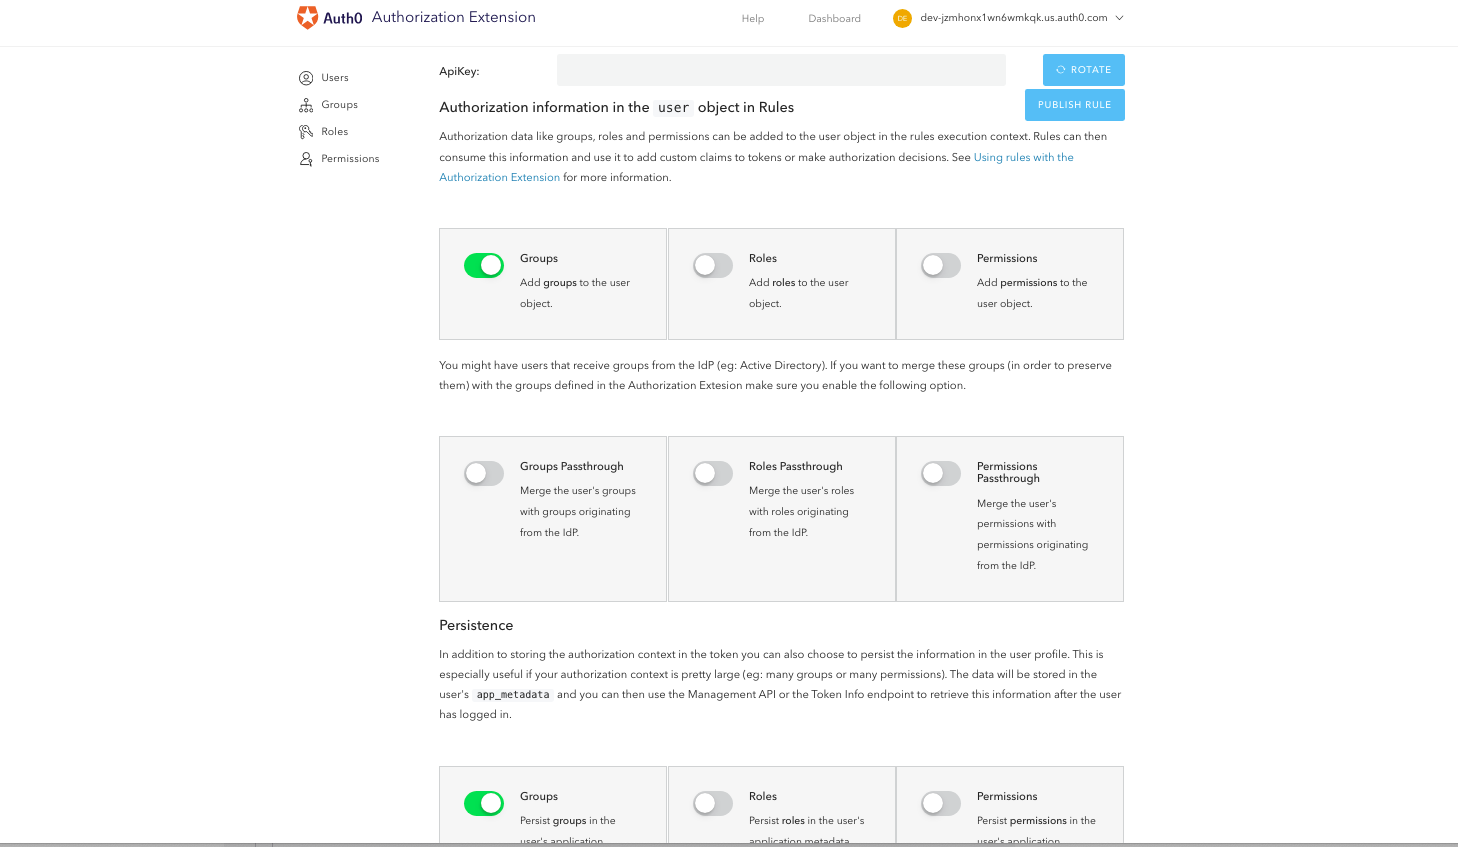Click the Authorization Extension title logo area
This screenshot has width=1458, height=847.
pyautogui.click(x=453, y=17)
